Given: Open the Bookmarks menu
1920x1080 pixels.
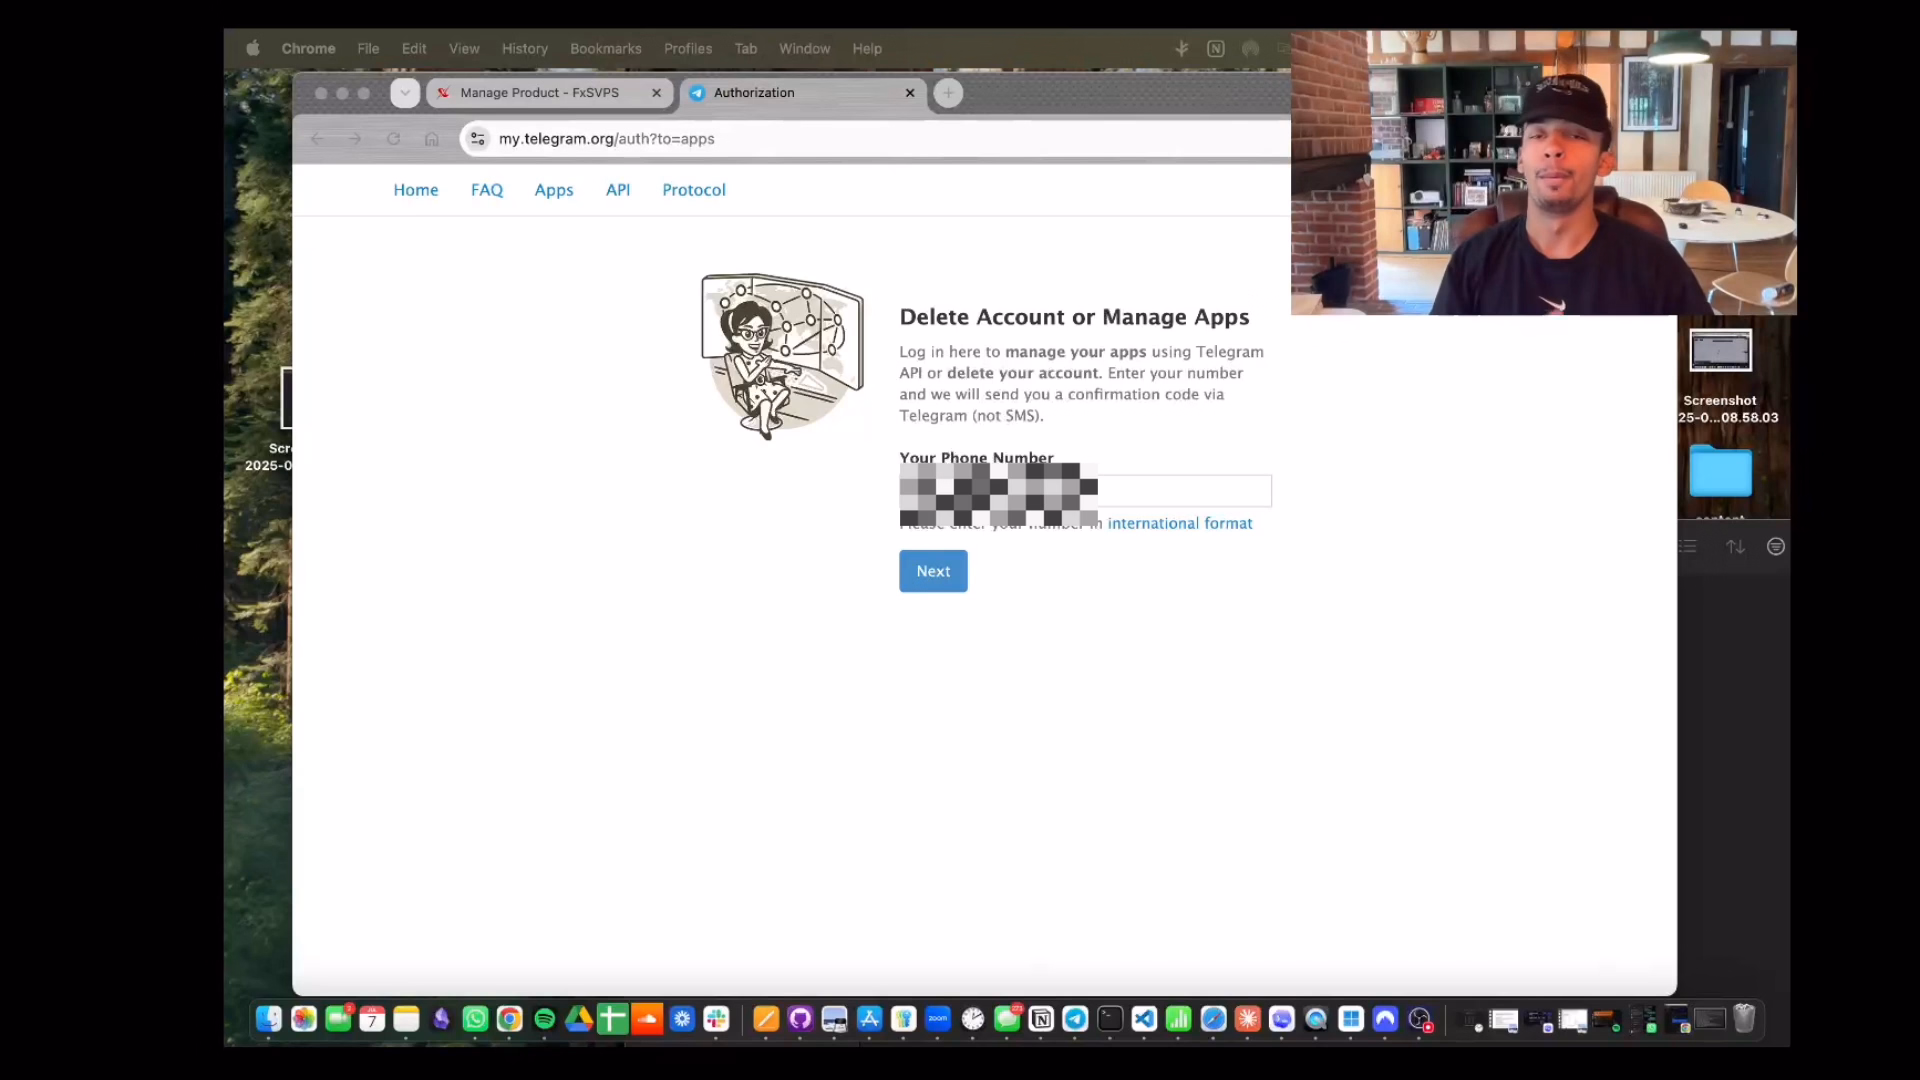Looking at the screenshot, I should point(605,48).
